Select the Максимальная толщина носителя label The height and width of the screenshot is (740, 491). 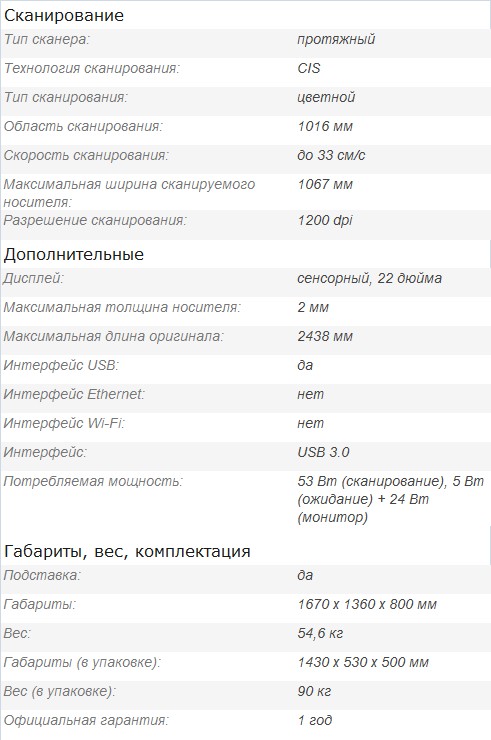tap(122, 307)
